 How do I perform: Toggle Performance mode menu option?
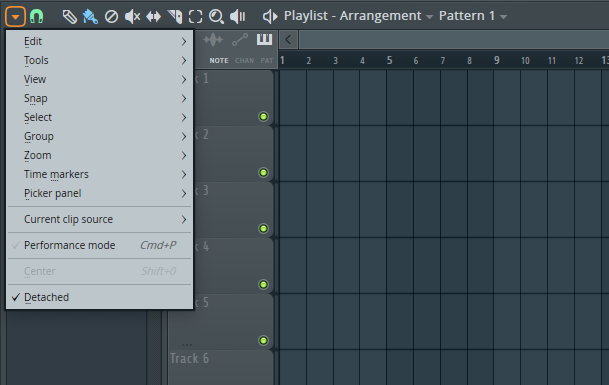pyautogui.click(x=99, y=246)
